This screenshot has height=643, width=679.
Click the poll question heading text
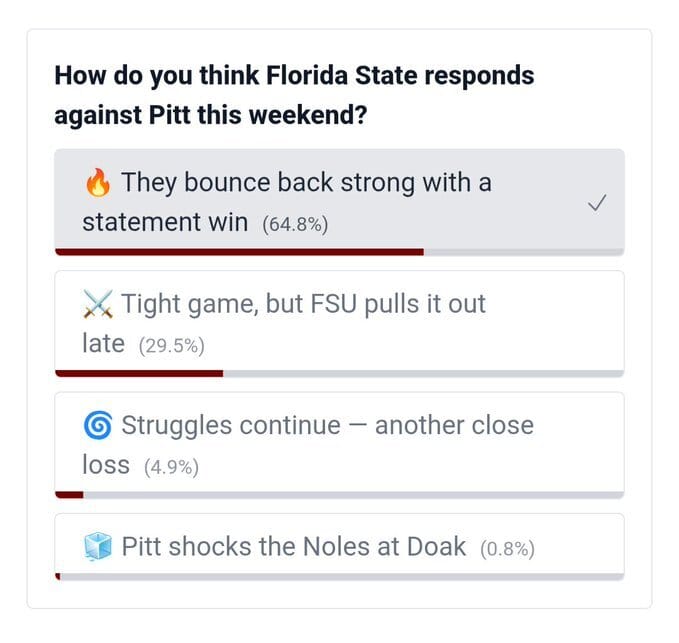(x=294, y=95)
